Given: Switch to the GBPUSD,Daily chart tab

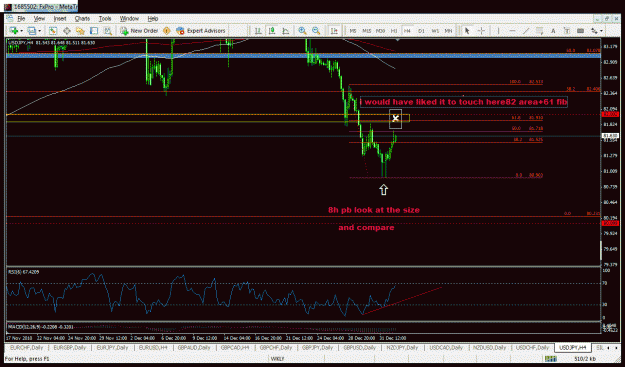Looking at the screenshot, I should pos(361,348).
